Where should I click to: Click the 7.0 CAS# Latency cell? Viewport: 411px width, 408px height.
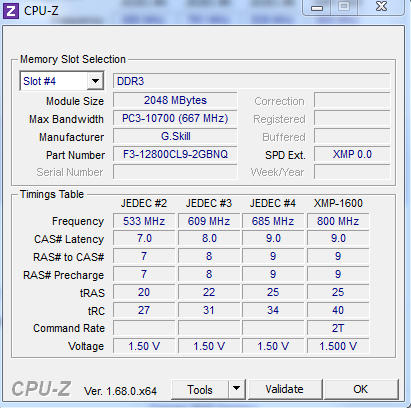[x=144, y=239]
